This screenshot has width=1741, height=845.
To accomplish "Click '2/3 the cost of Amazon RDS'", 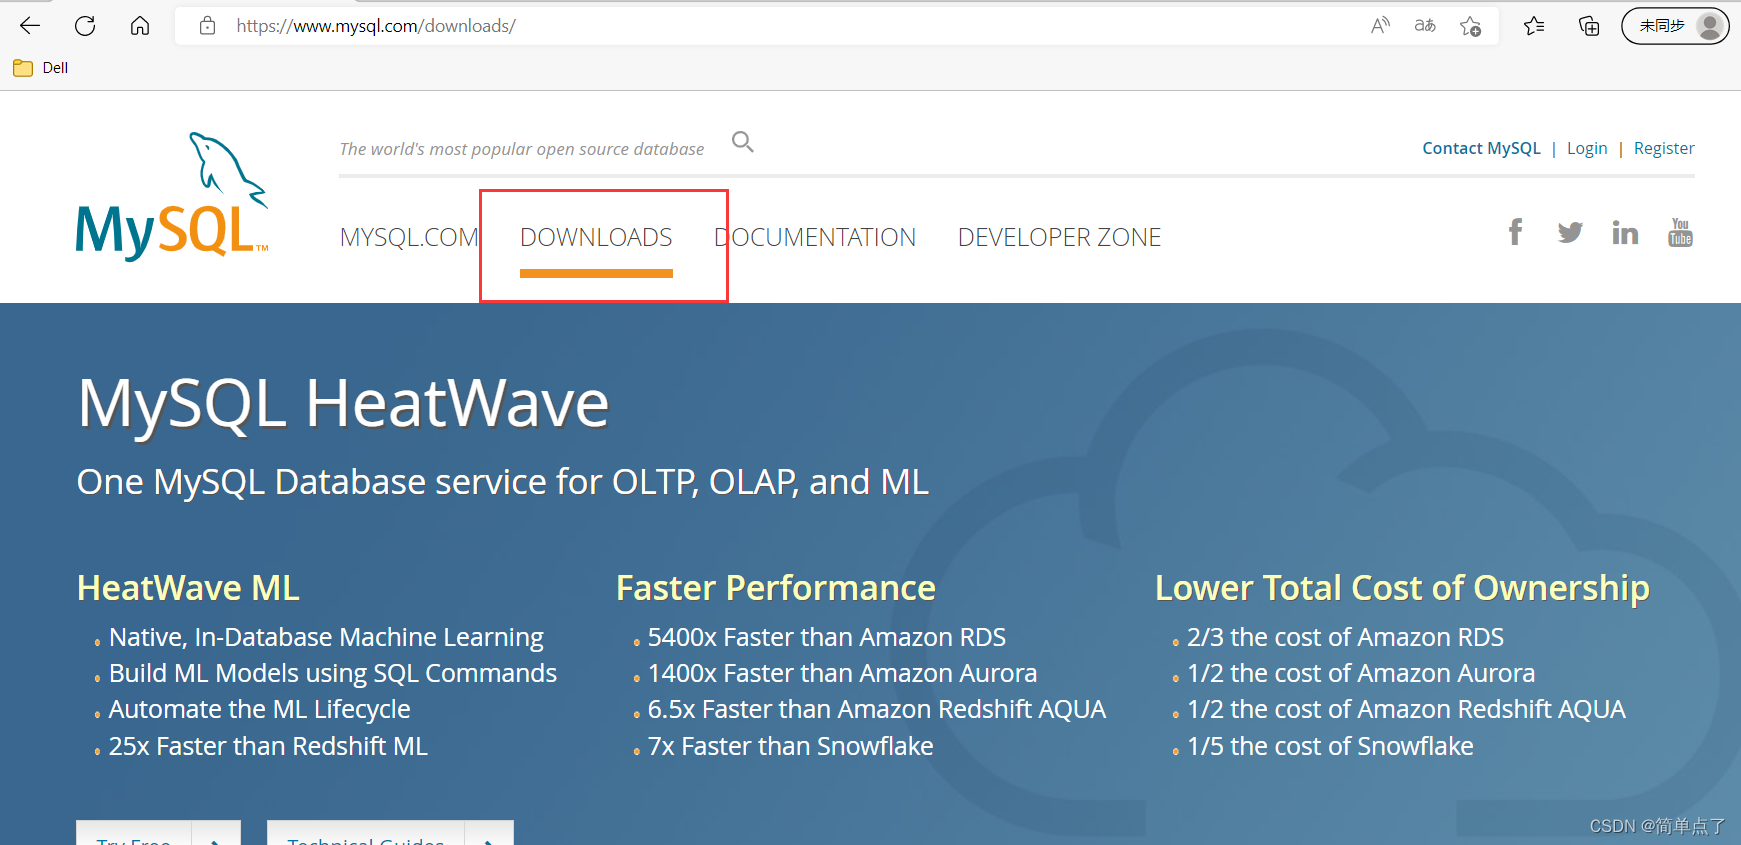I will pyautogui.click(x=1345, y=637).
